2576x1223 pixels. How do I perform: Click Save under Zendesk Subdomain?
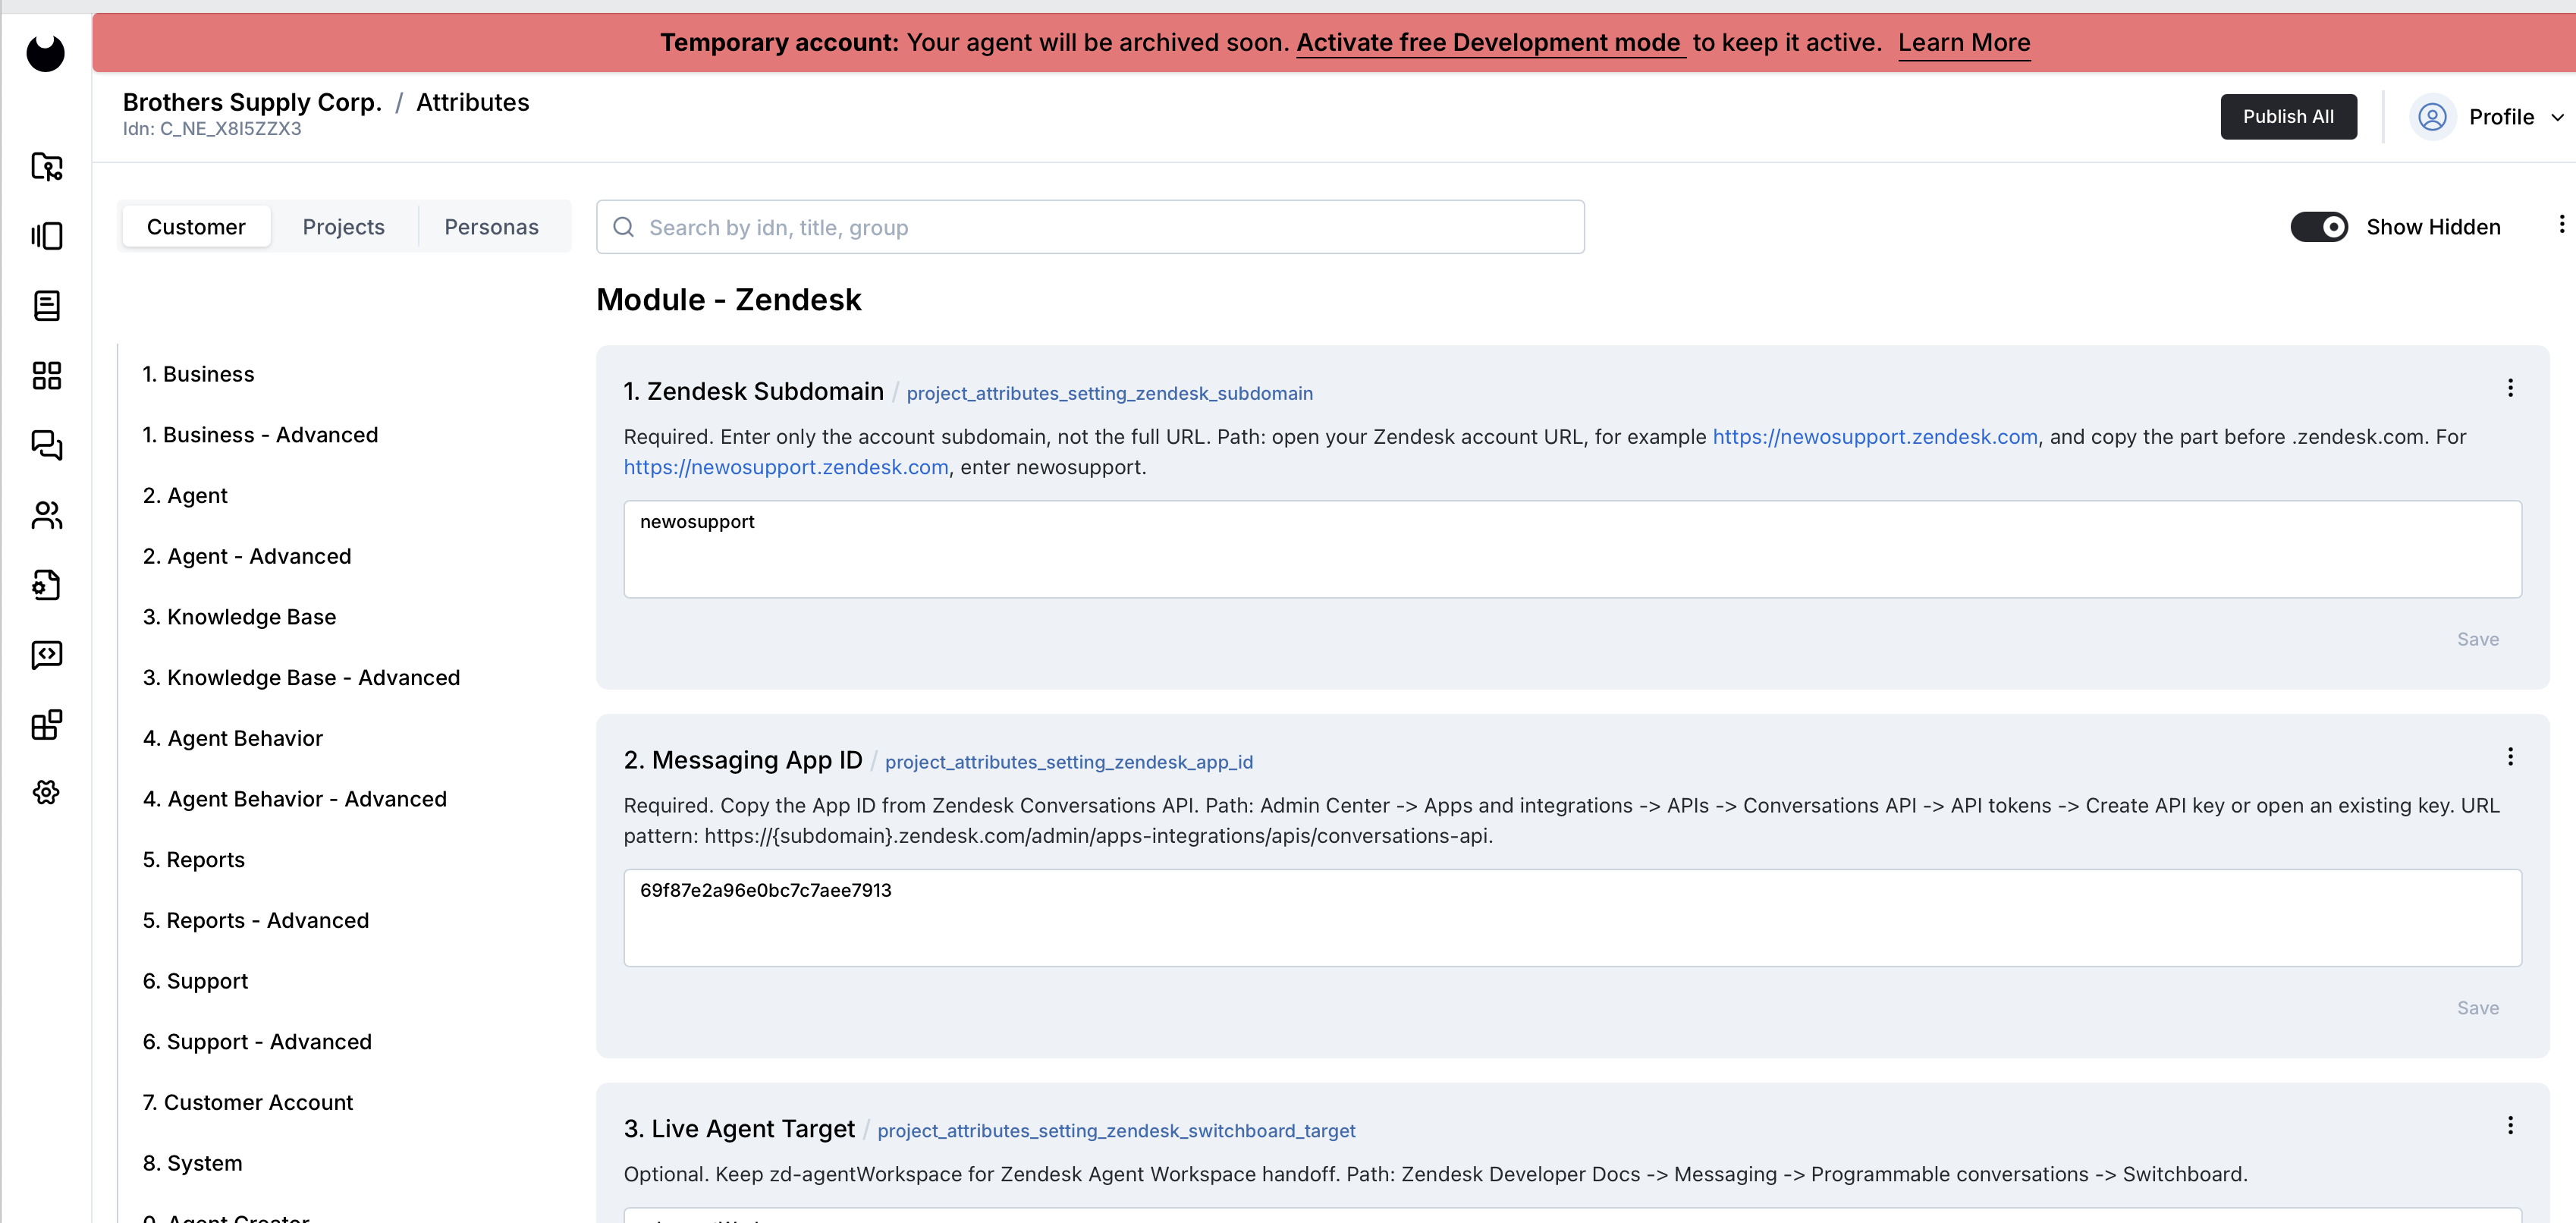pyautogui.click(x=2477, y=639)
